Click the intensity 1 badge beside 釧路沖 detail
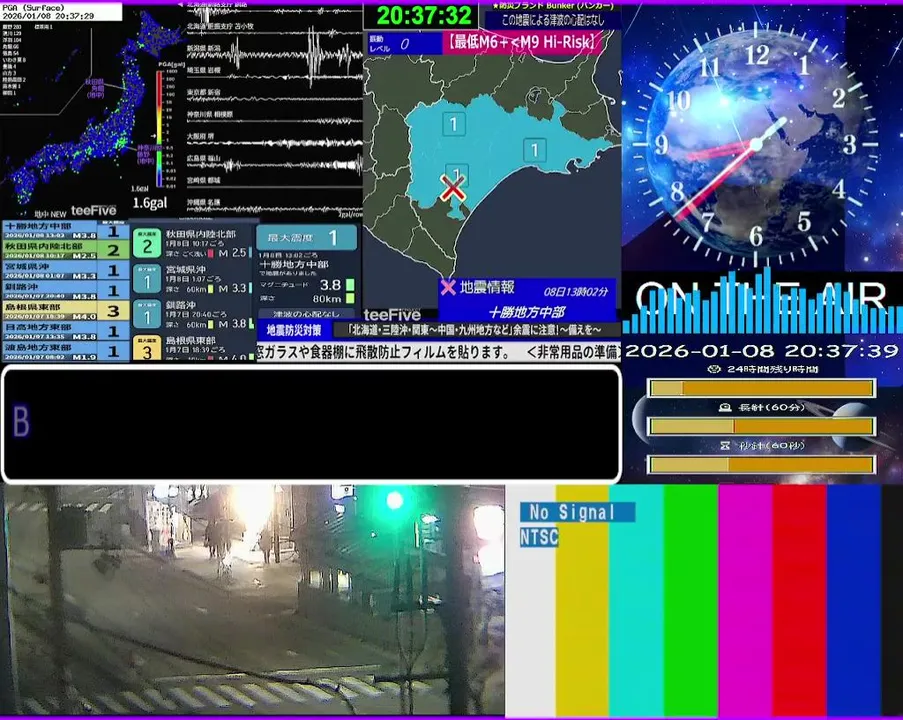The height and width of the screenshot is (720, 903). pos(147,314)
